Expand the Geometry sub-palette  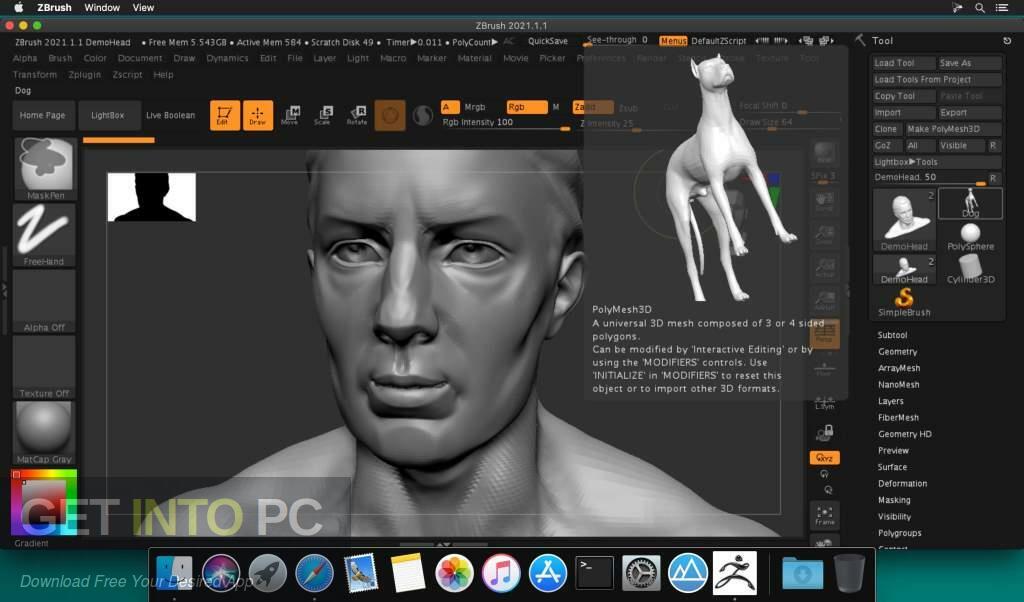(x=897, y=351)
